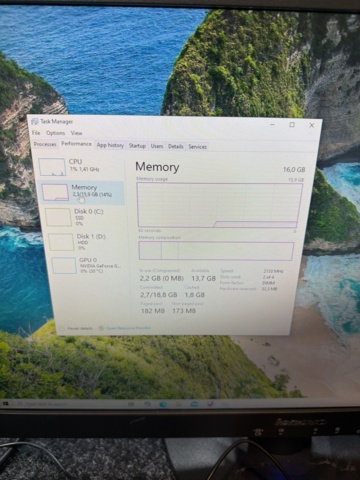This screenshot has height=480, width=360.
Task: Switch to the Users tab
Action: (157, 146)
